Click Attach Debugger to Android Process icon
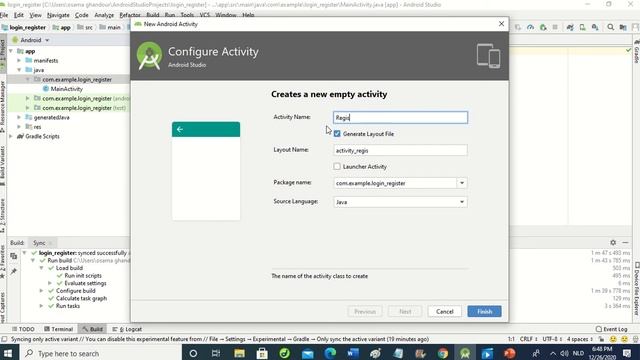 click(x=543, y=27)
